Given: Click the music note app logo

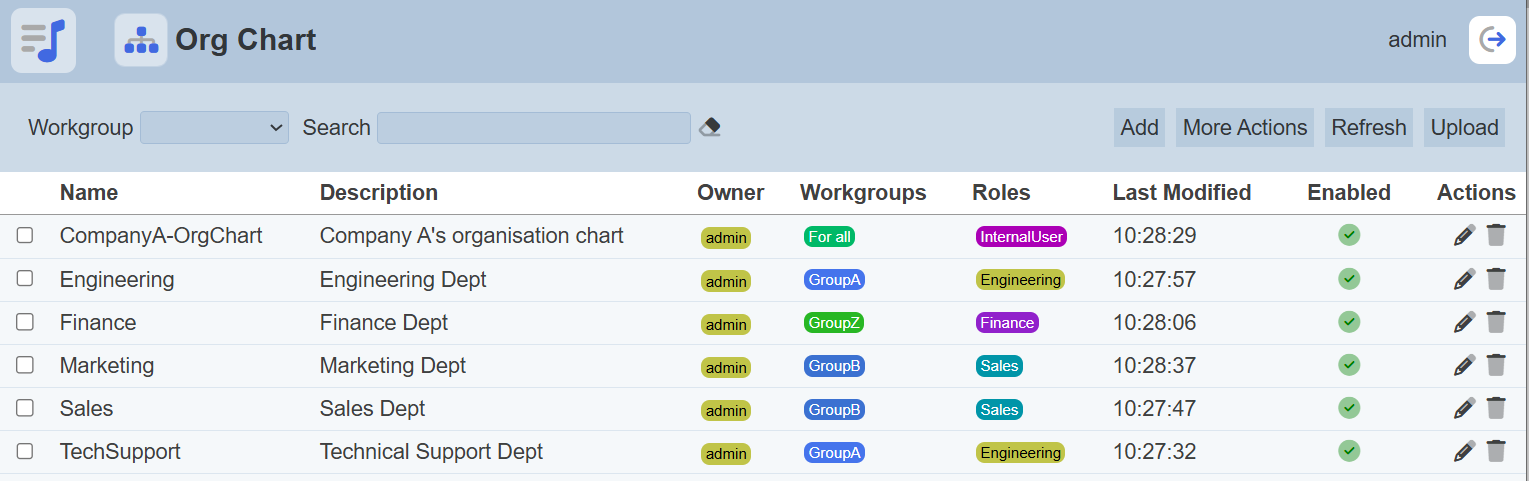Looking at the screenshot, I should (43, 40).
